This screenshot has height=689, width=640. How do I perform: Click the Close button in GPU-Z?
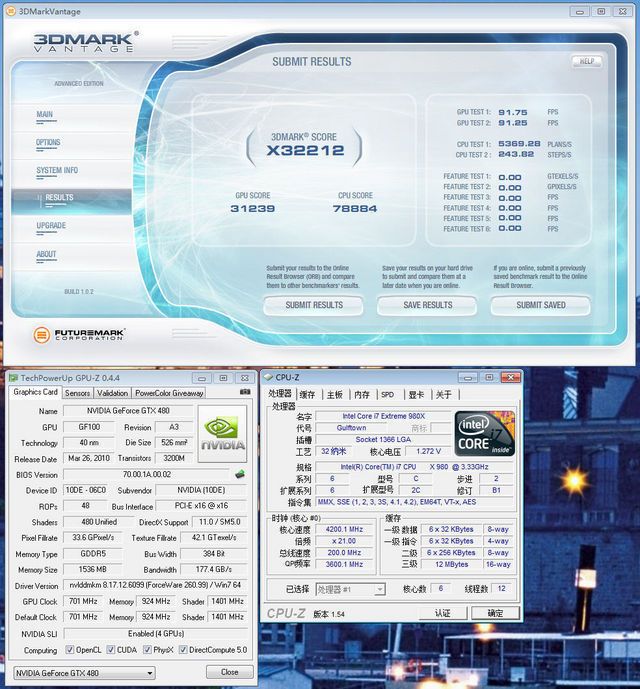[x=229, y=672]
